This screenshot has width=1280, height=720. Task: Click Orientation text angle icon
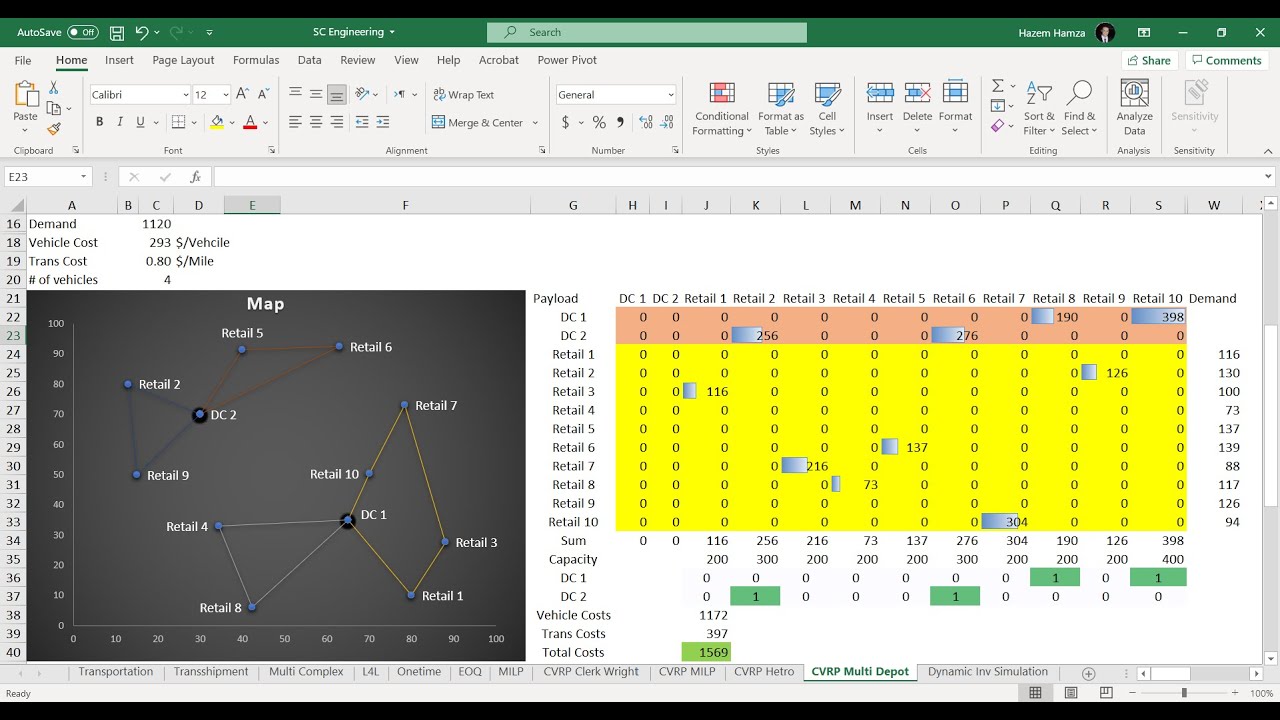point(362,94)
